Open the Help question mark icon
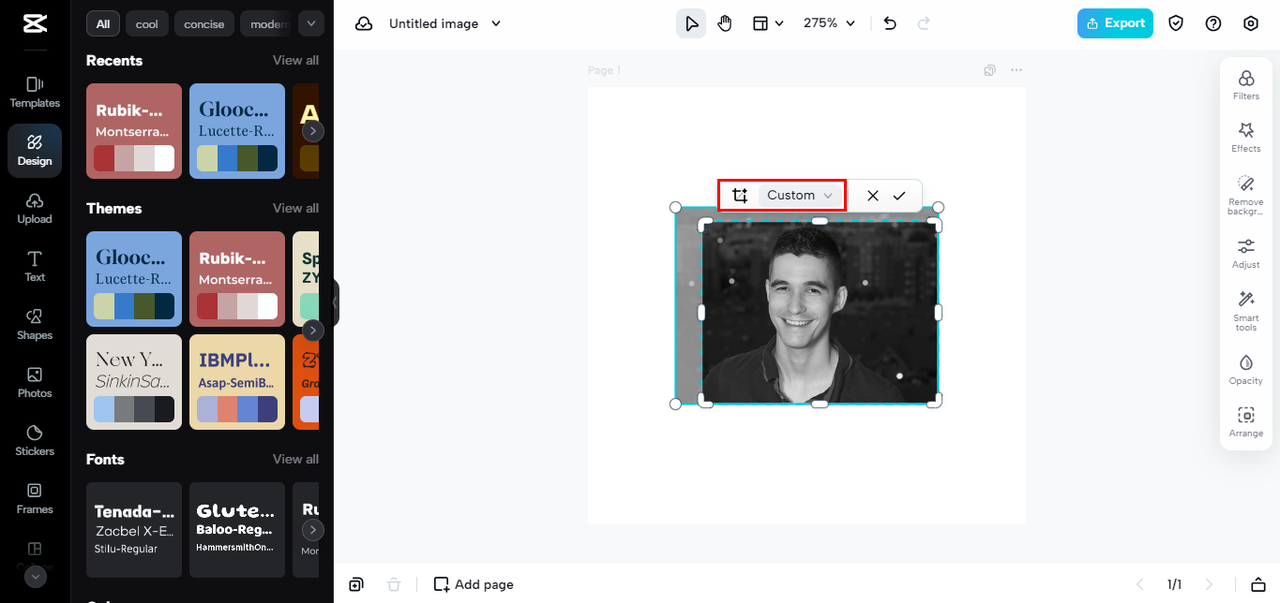The image size is (1280, 603). 1213,23
